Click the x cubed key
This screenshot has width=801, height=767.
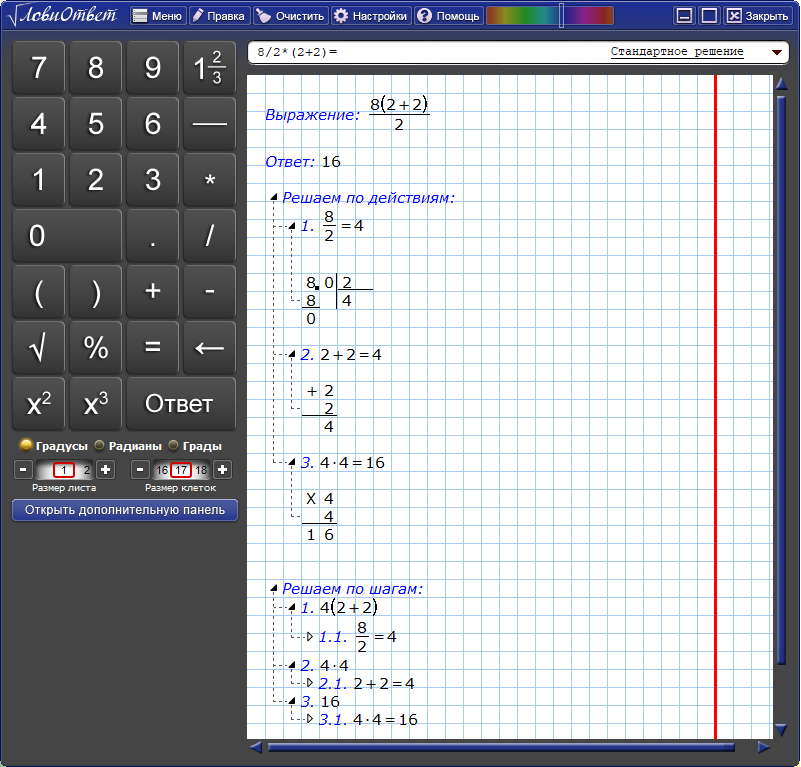[x=96, y=403]
